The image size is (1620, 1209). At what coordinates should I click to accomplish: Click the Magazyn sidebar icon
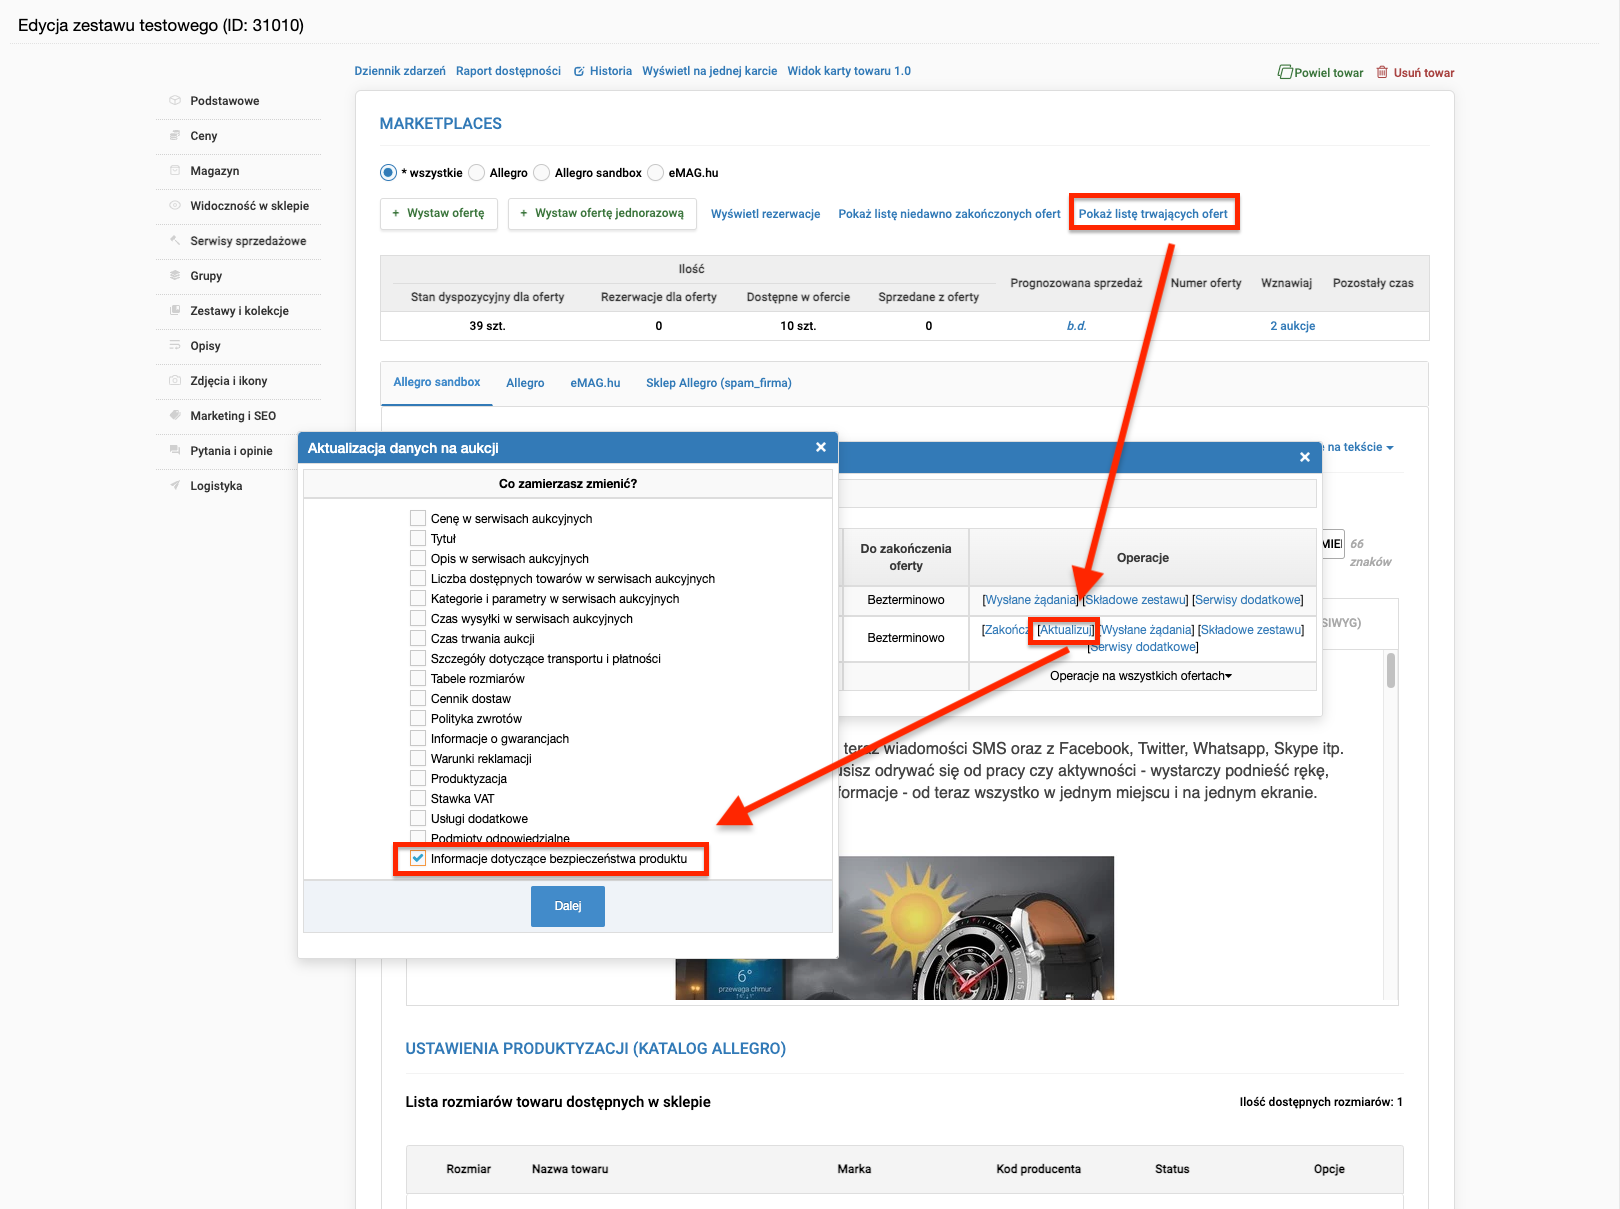[x=175, y=170]
